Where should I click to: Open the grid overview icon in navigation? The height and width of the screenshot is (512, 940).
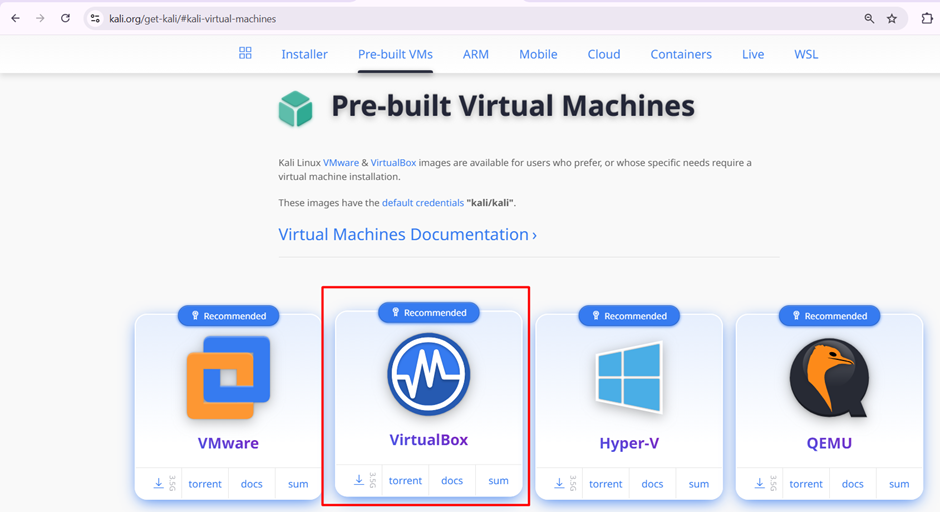(245, 53)
